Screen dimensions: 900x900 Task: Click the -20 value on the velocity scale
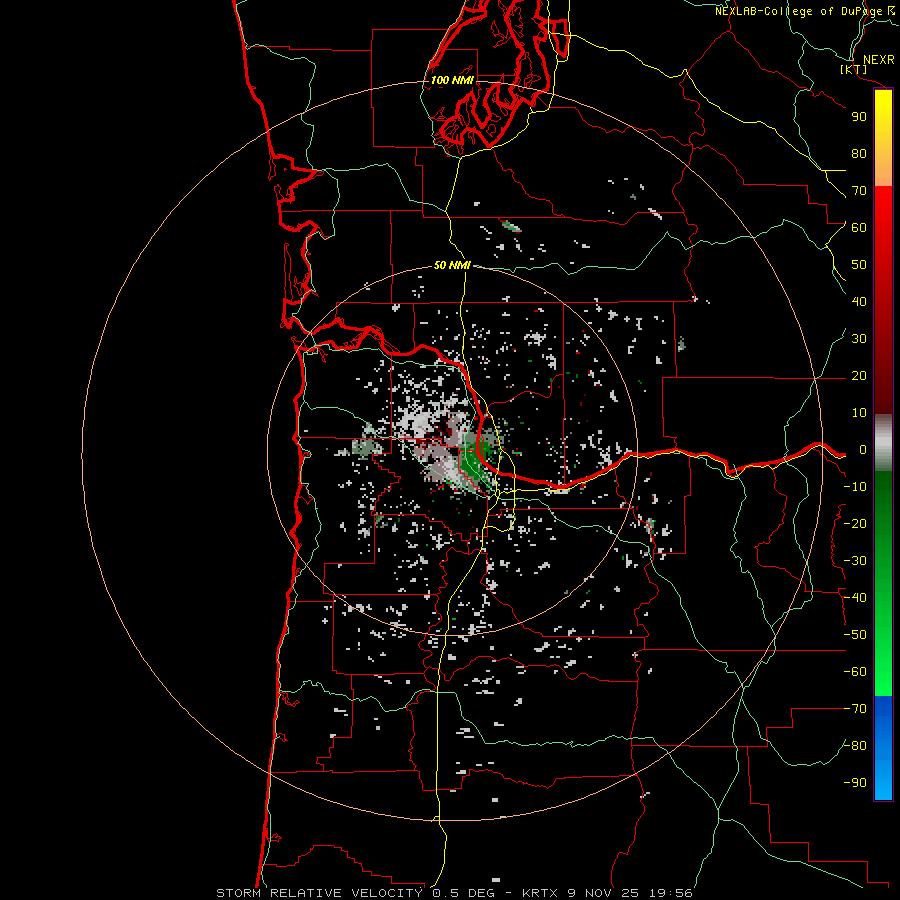(x=855, y=523)
